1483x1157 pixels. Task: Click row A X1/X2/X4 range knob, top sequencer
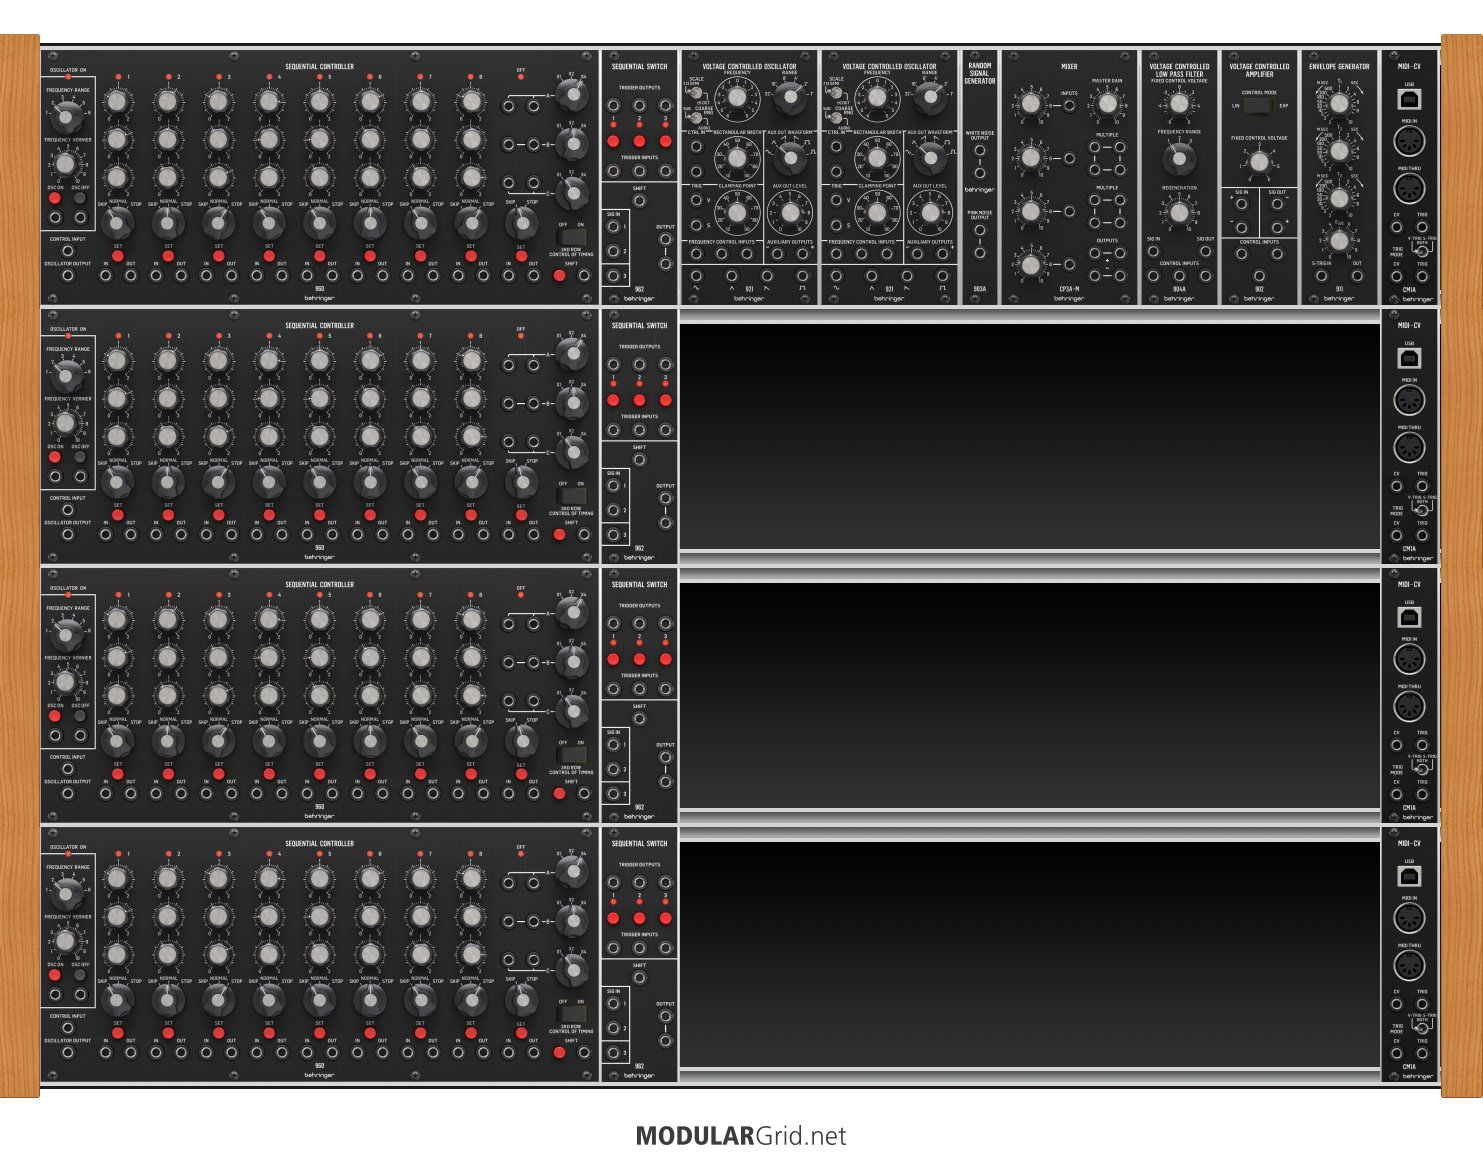pyautogui.click(x=572, y=95)
